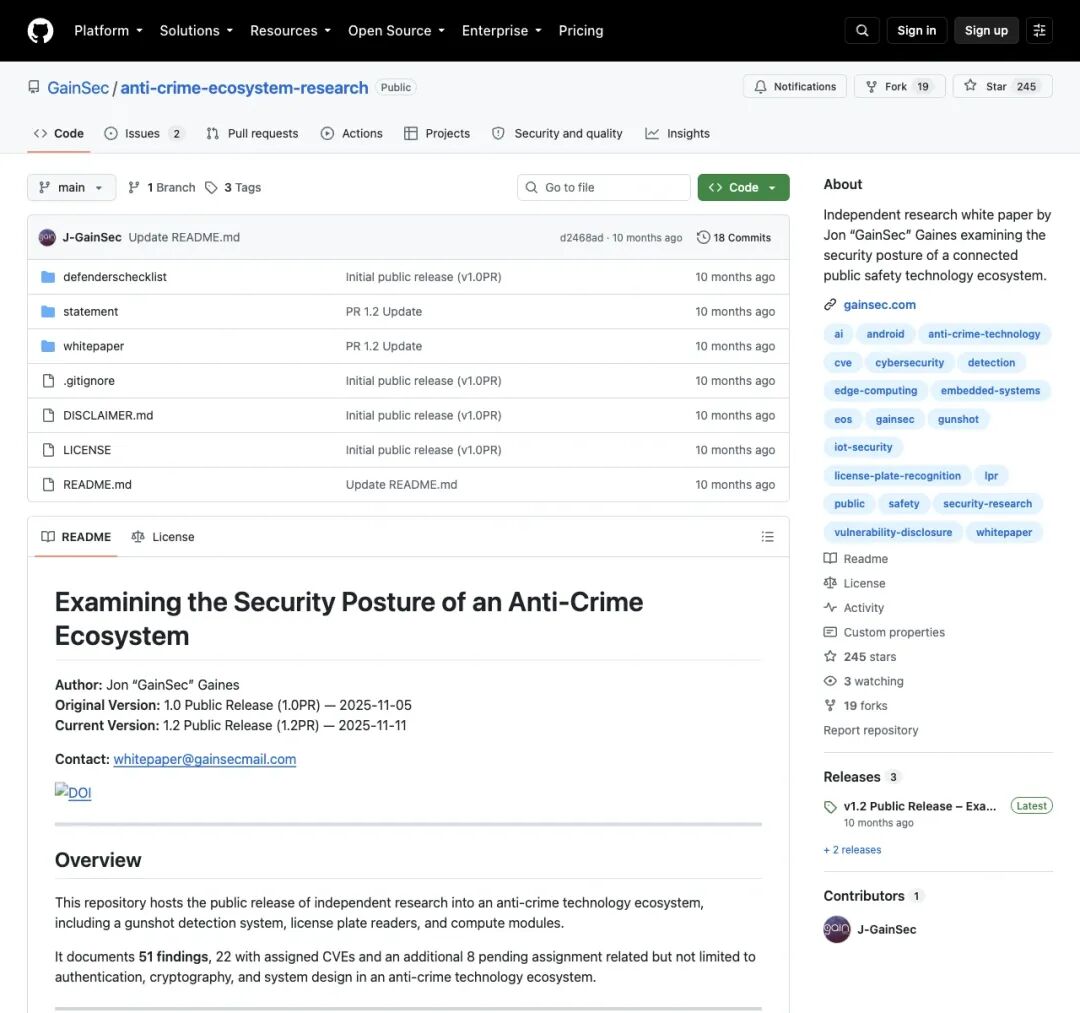The height and width of the screenshot is (1013, 1080).
Task: Click the Sign up button
Action: [986, 30]
